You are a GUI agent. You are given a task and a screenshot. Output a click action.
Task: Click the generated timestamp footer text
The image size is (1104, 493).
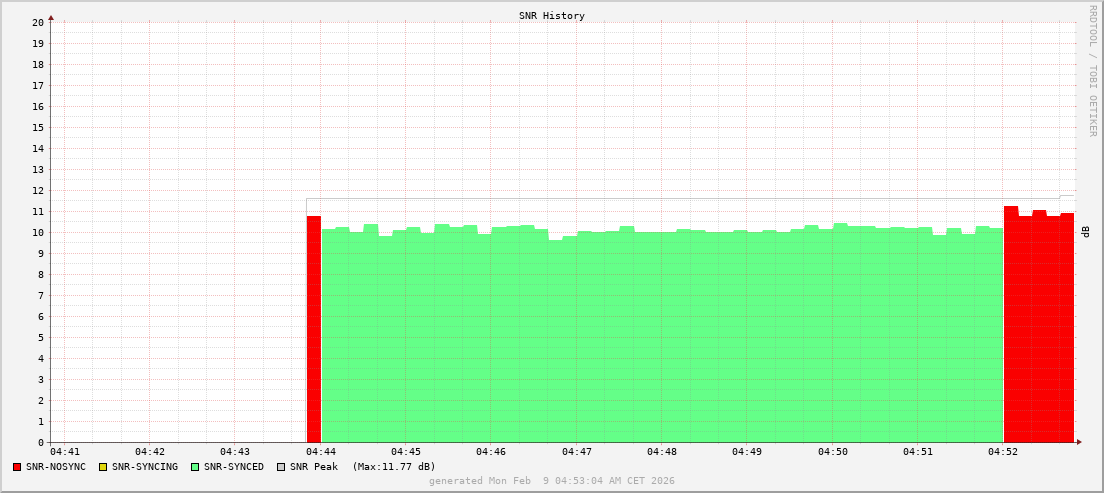[552, 481]
